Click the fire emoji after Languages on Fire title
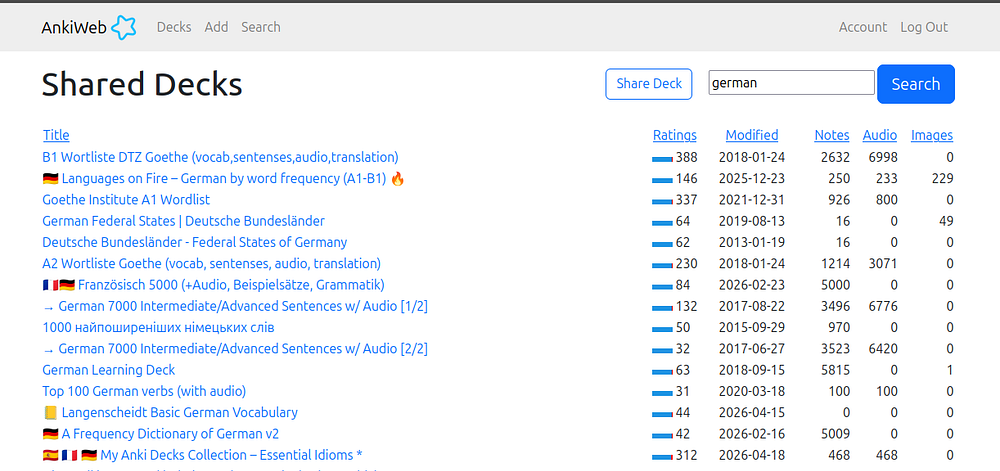 click(397, 178)
